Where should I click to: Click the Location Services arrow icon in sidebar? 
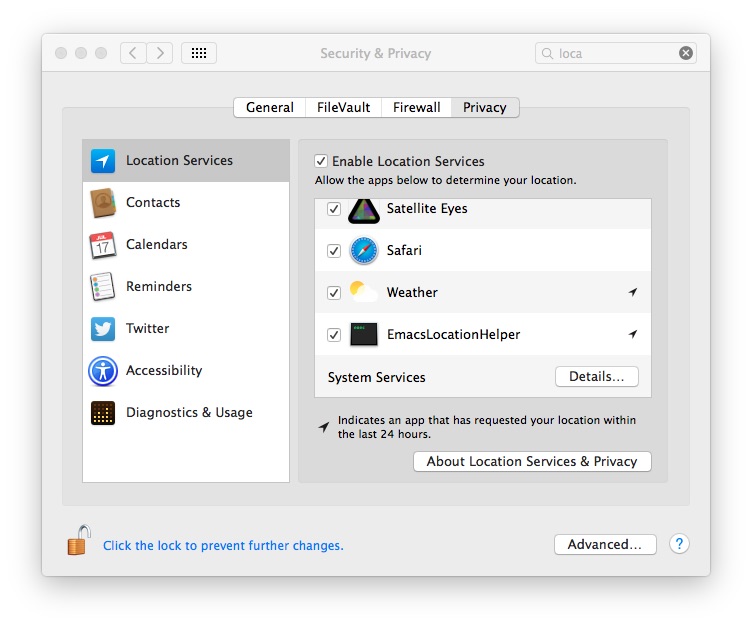pyautogui.click(x=103, y=161)
